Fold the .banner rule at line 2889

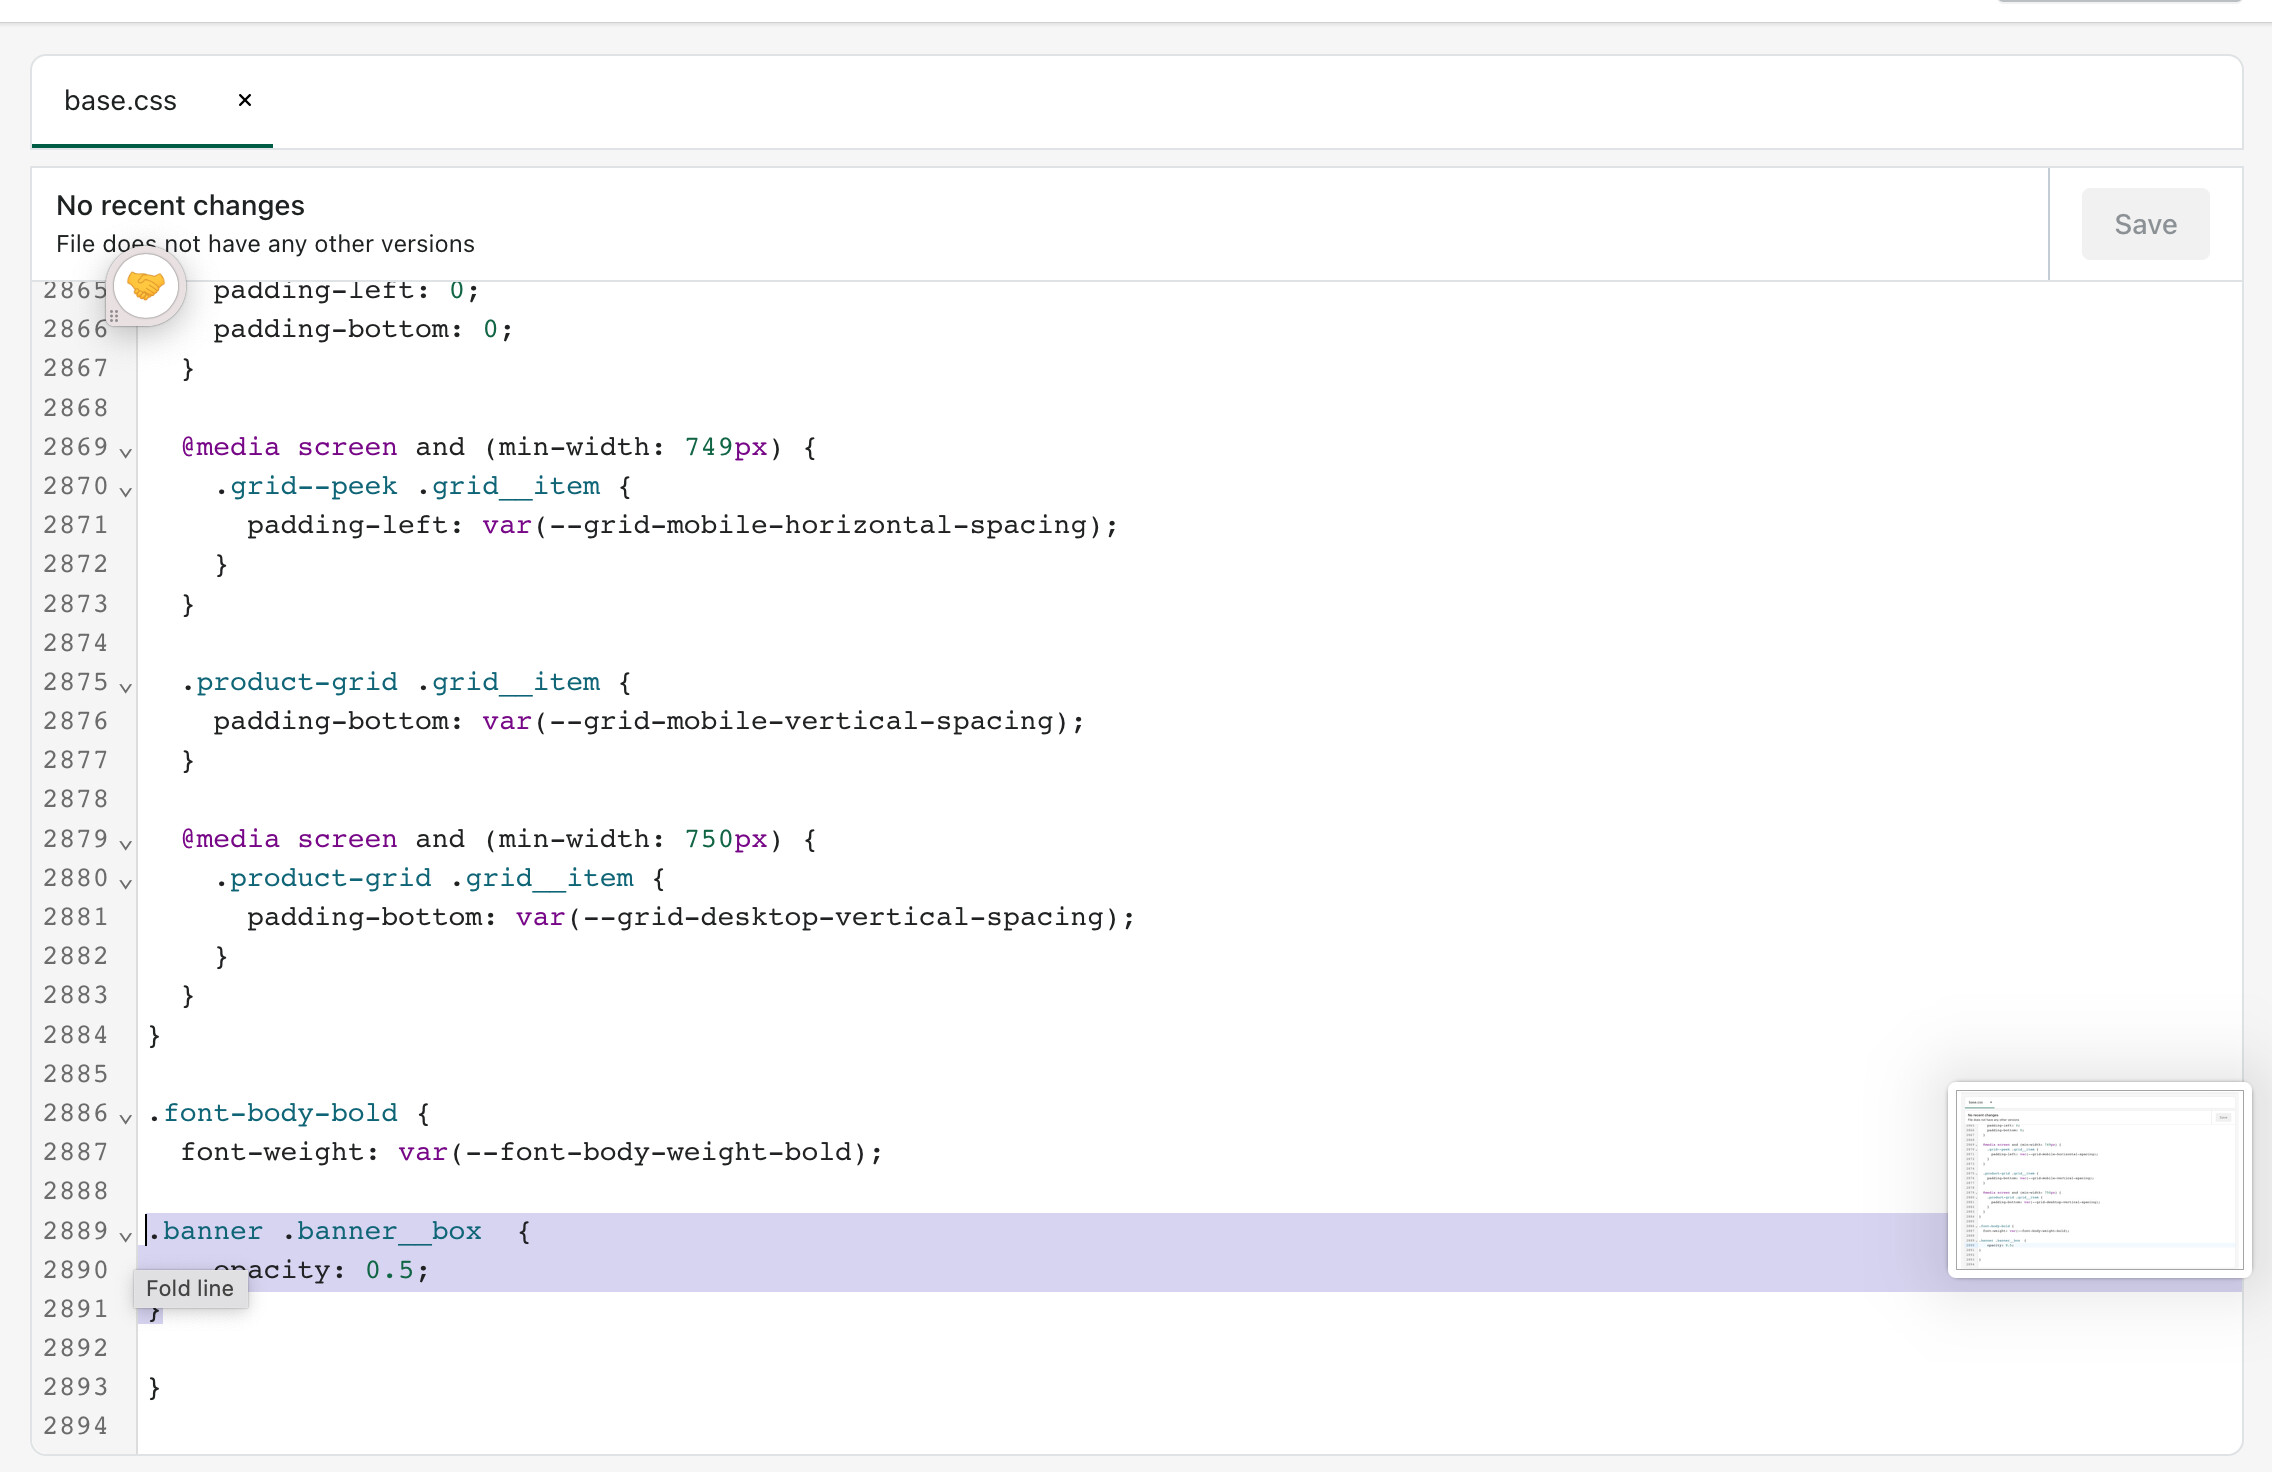point(126,1236)
